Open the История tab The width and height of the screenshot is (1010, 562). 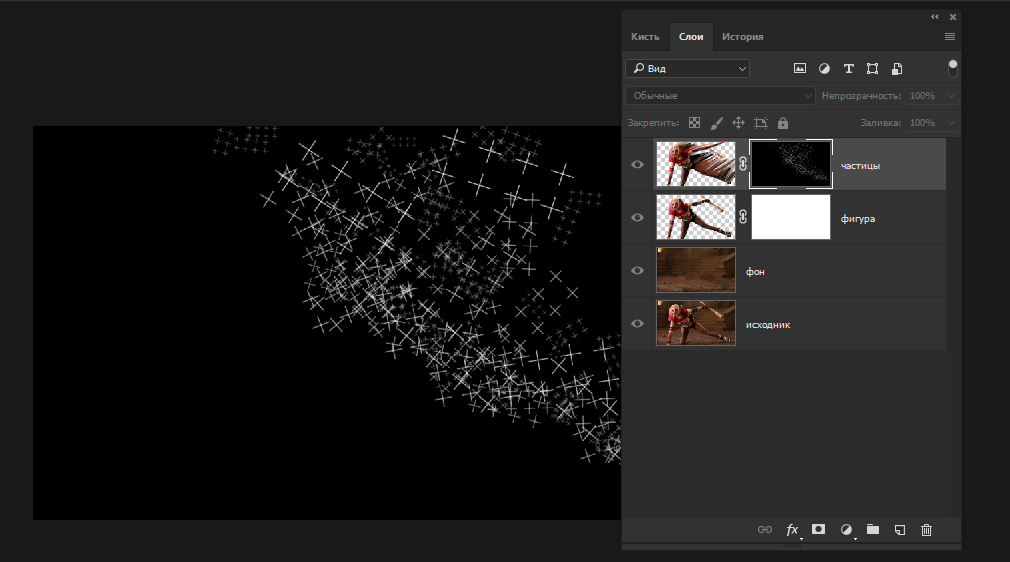click(742, 37)
